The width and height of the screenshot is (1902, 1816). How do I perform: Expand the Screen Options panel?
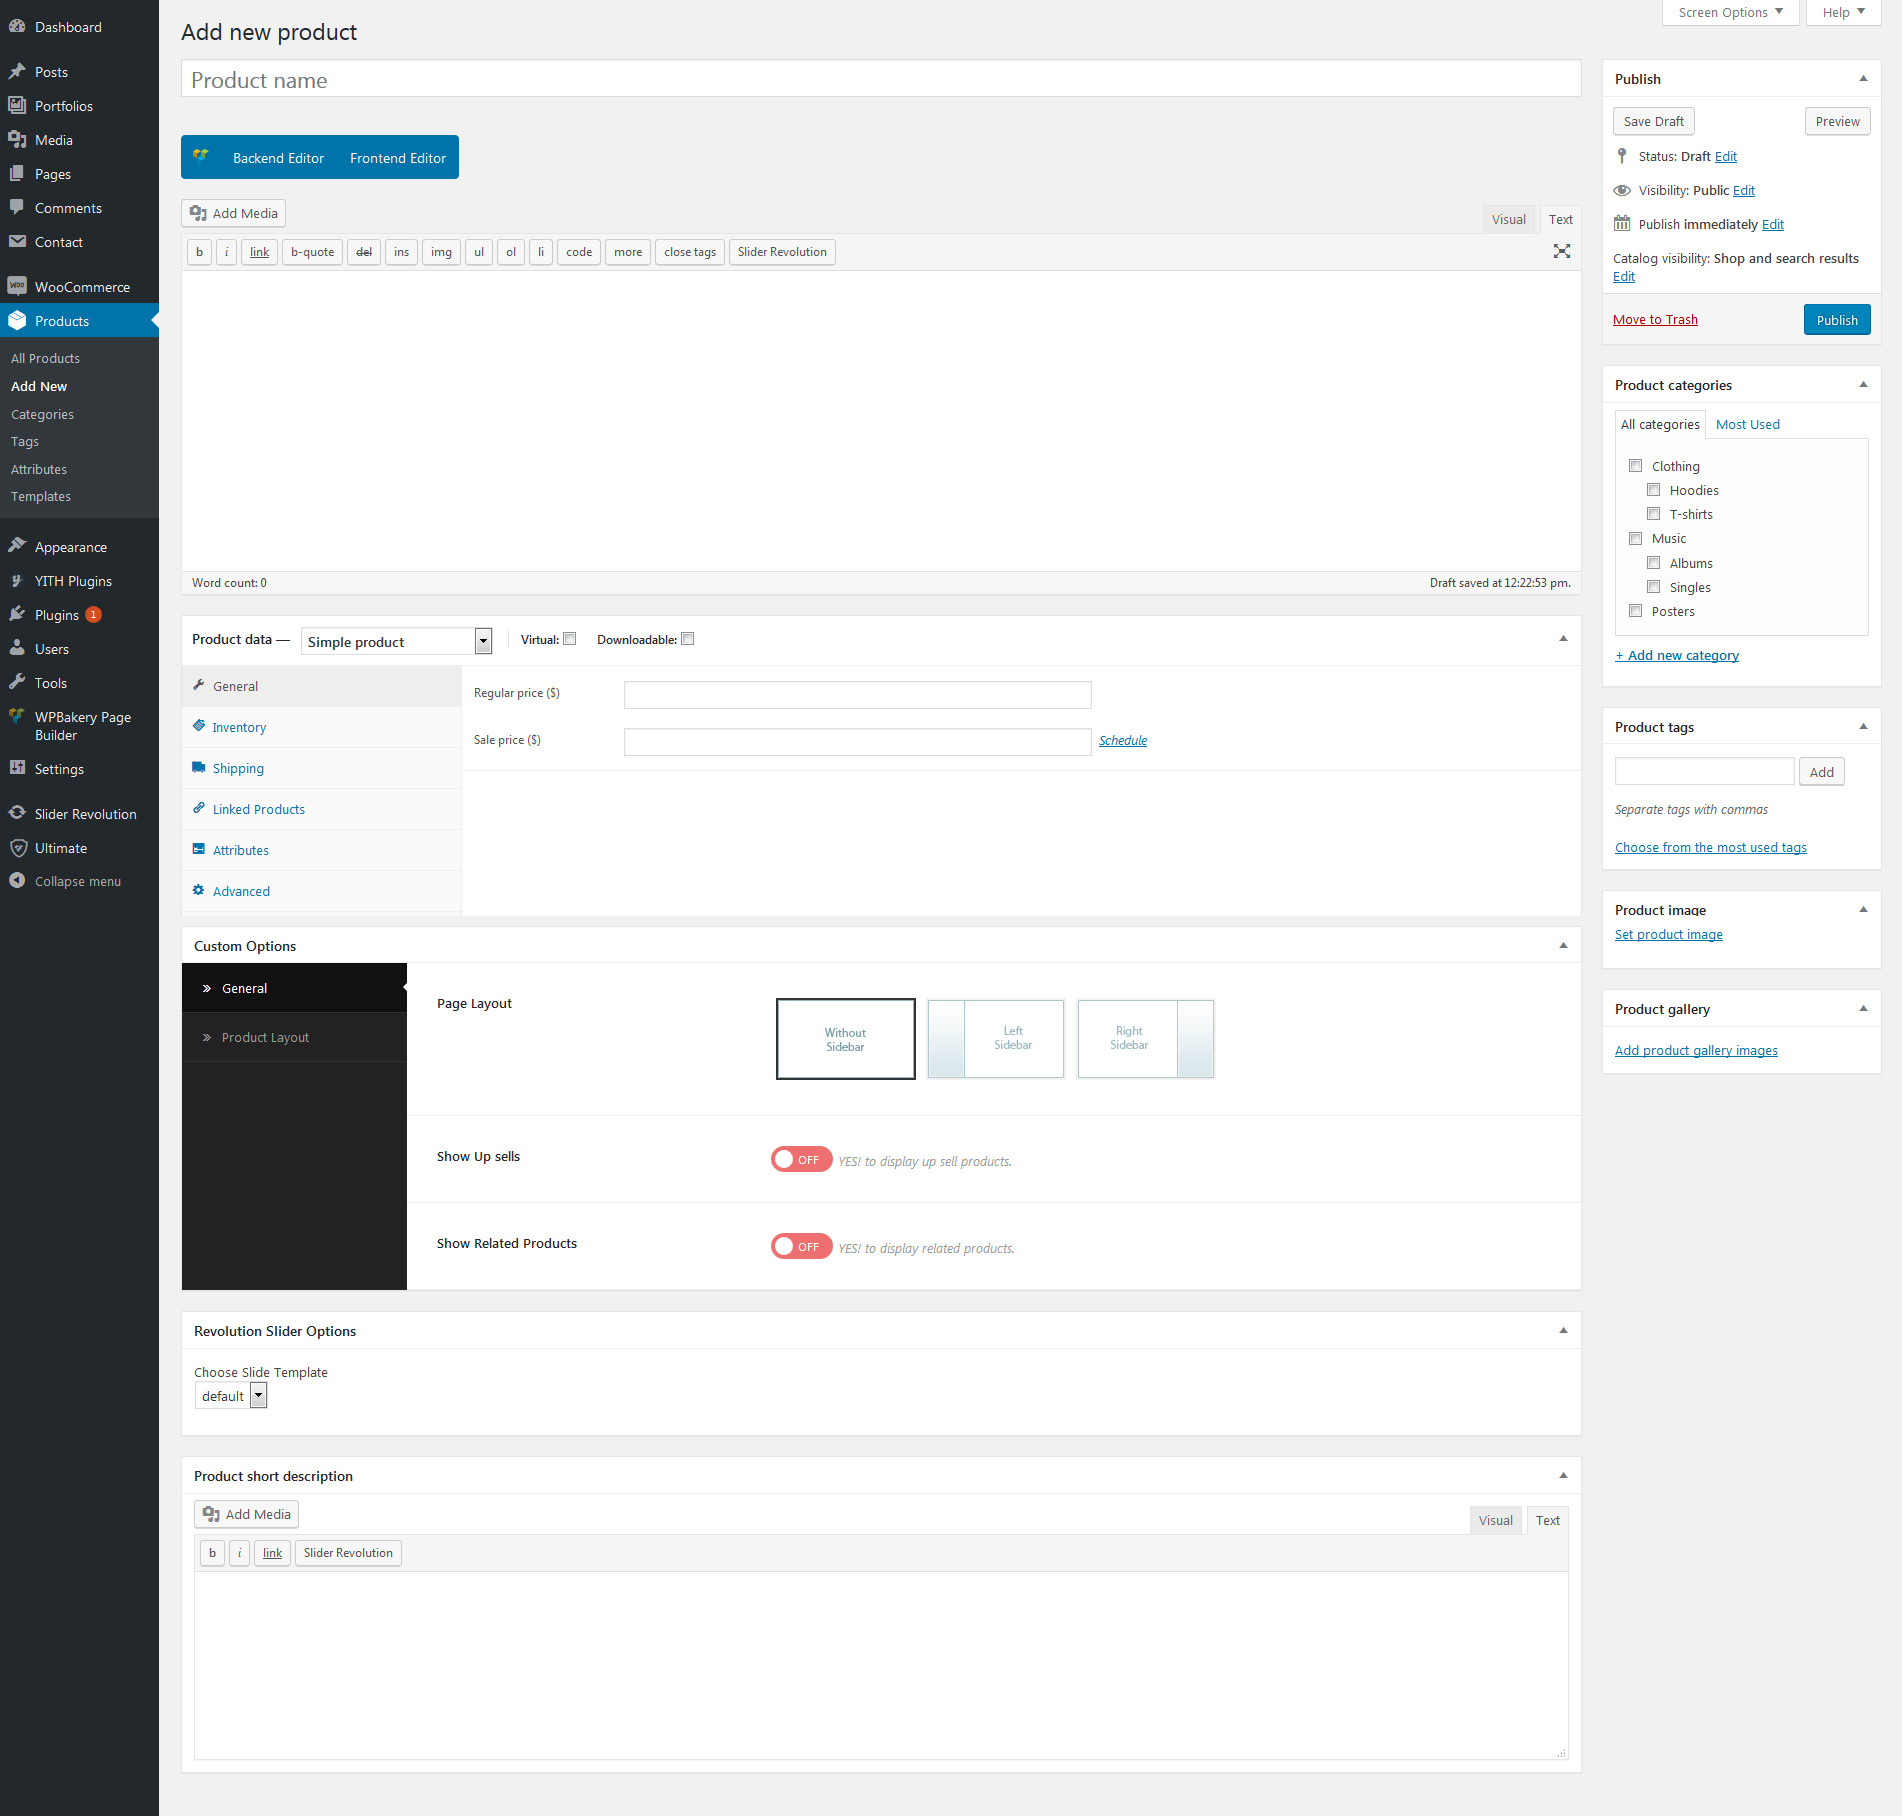(x=1729, y=12)
